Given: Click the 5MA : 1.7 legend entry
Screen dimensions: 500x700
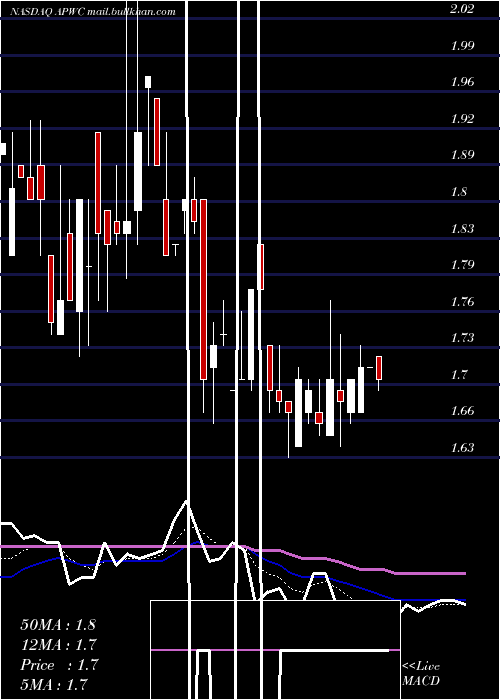Looking at the screenshot, I should [54, 684].
